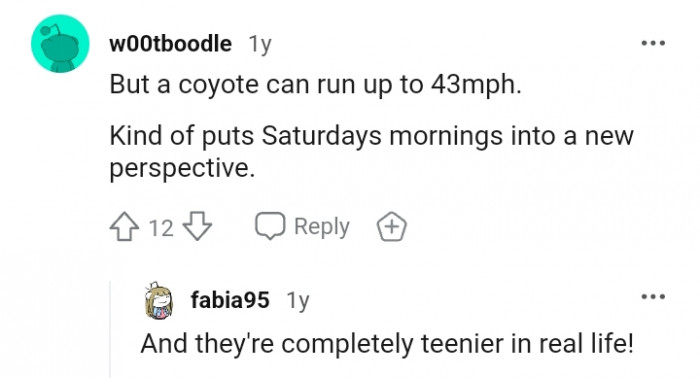Visit the fabia95 user profile
The image size is (700, 378).
230,299
